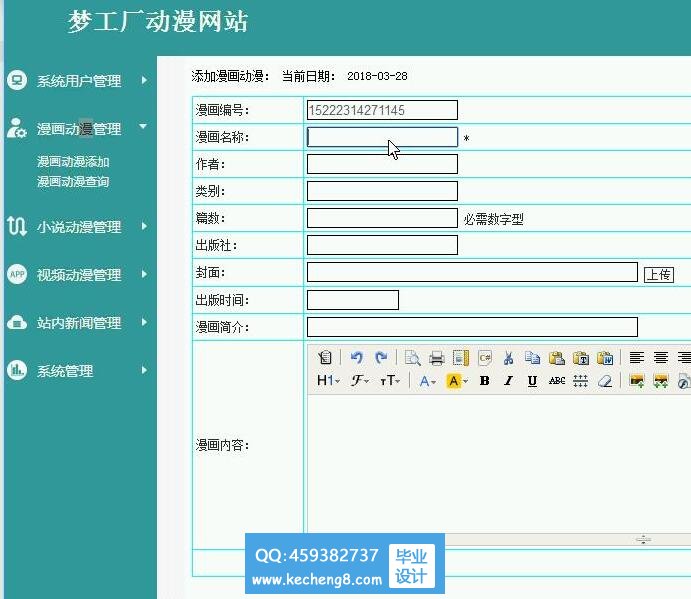Insert a template via the template icon
Viewport: 691px width, 599px height.
pos(461,357)
